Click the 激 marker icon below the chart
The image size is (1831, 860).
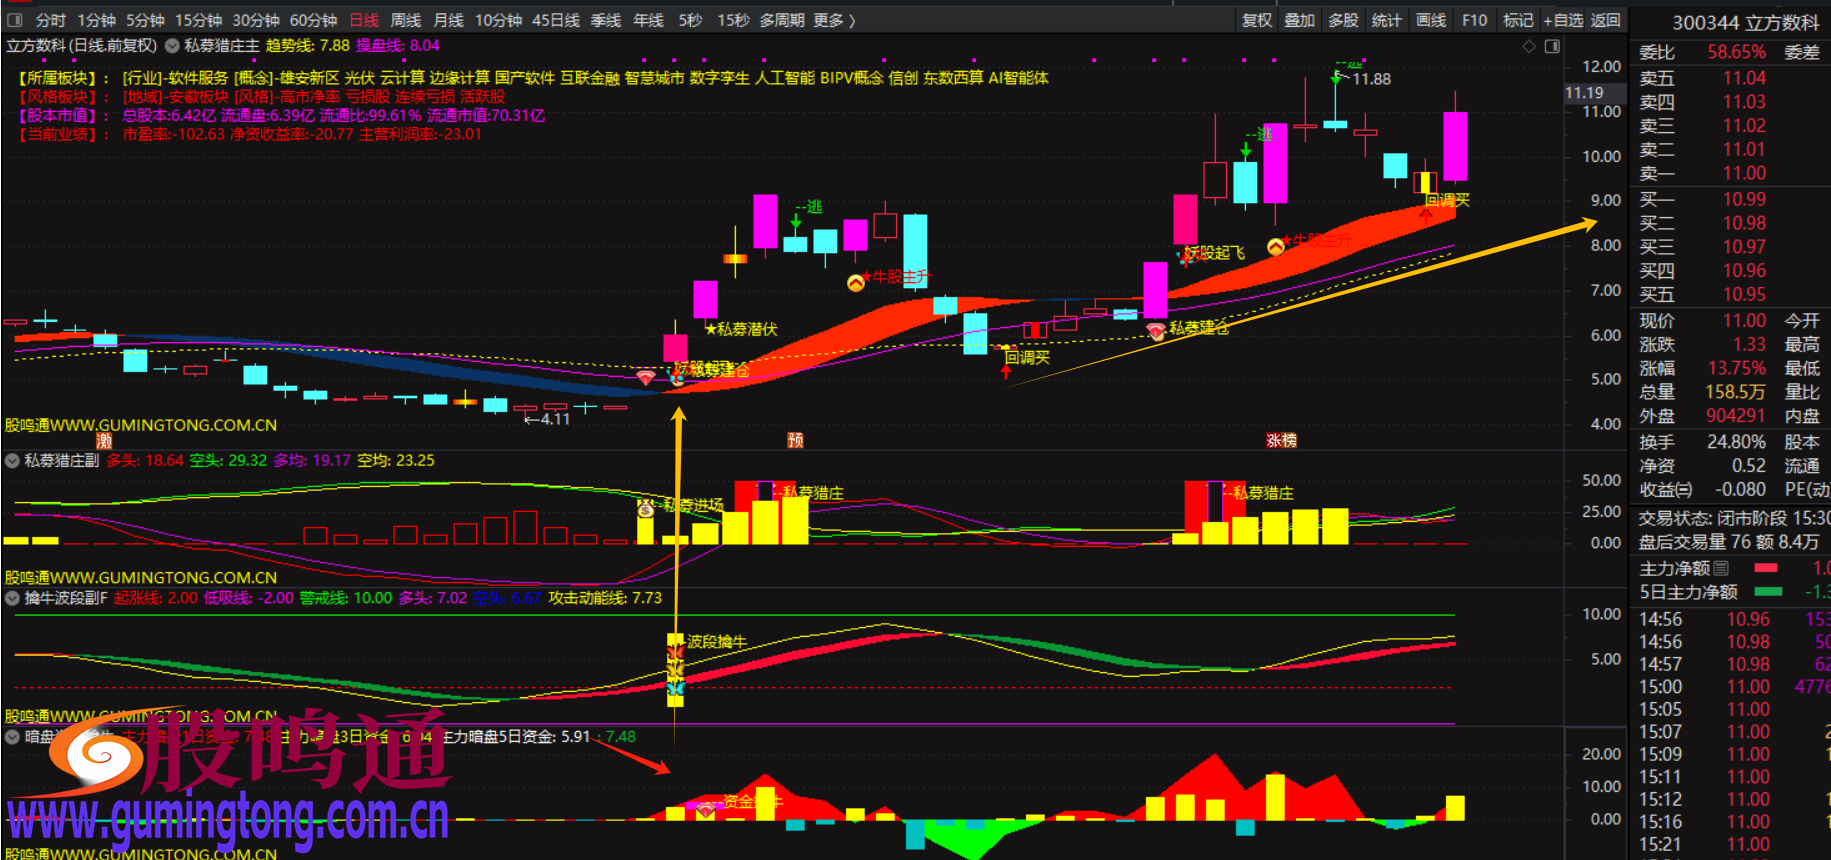click(104, 440)
